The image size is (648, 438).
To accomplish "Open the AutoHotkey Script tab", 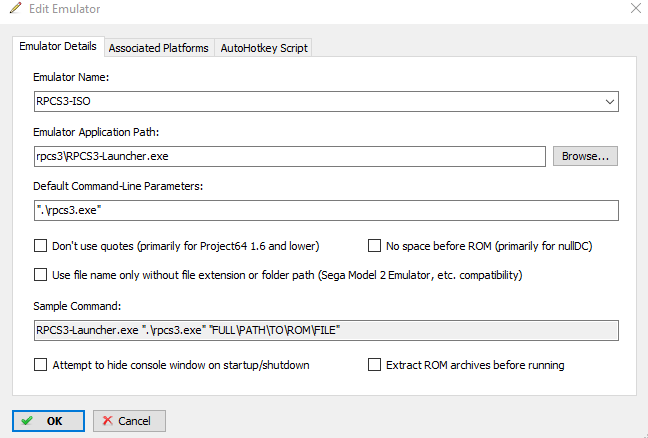I will (x=264, y=48).
